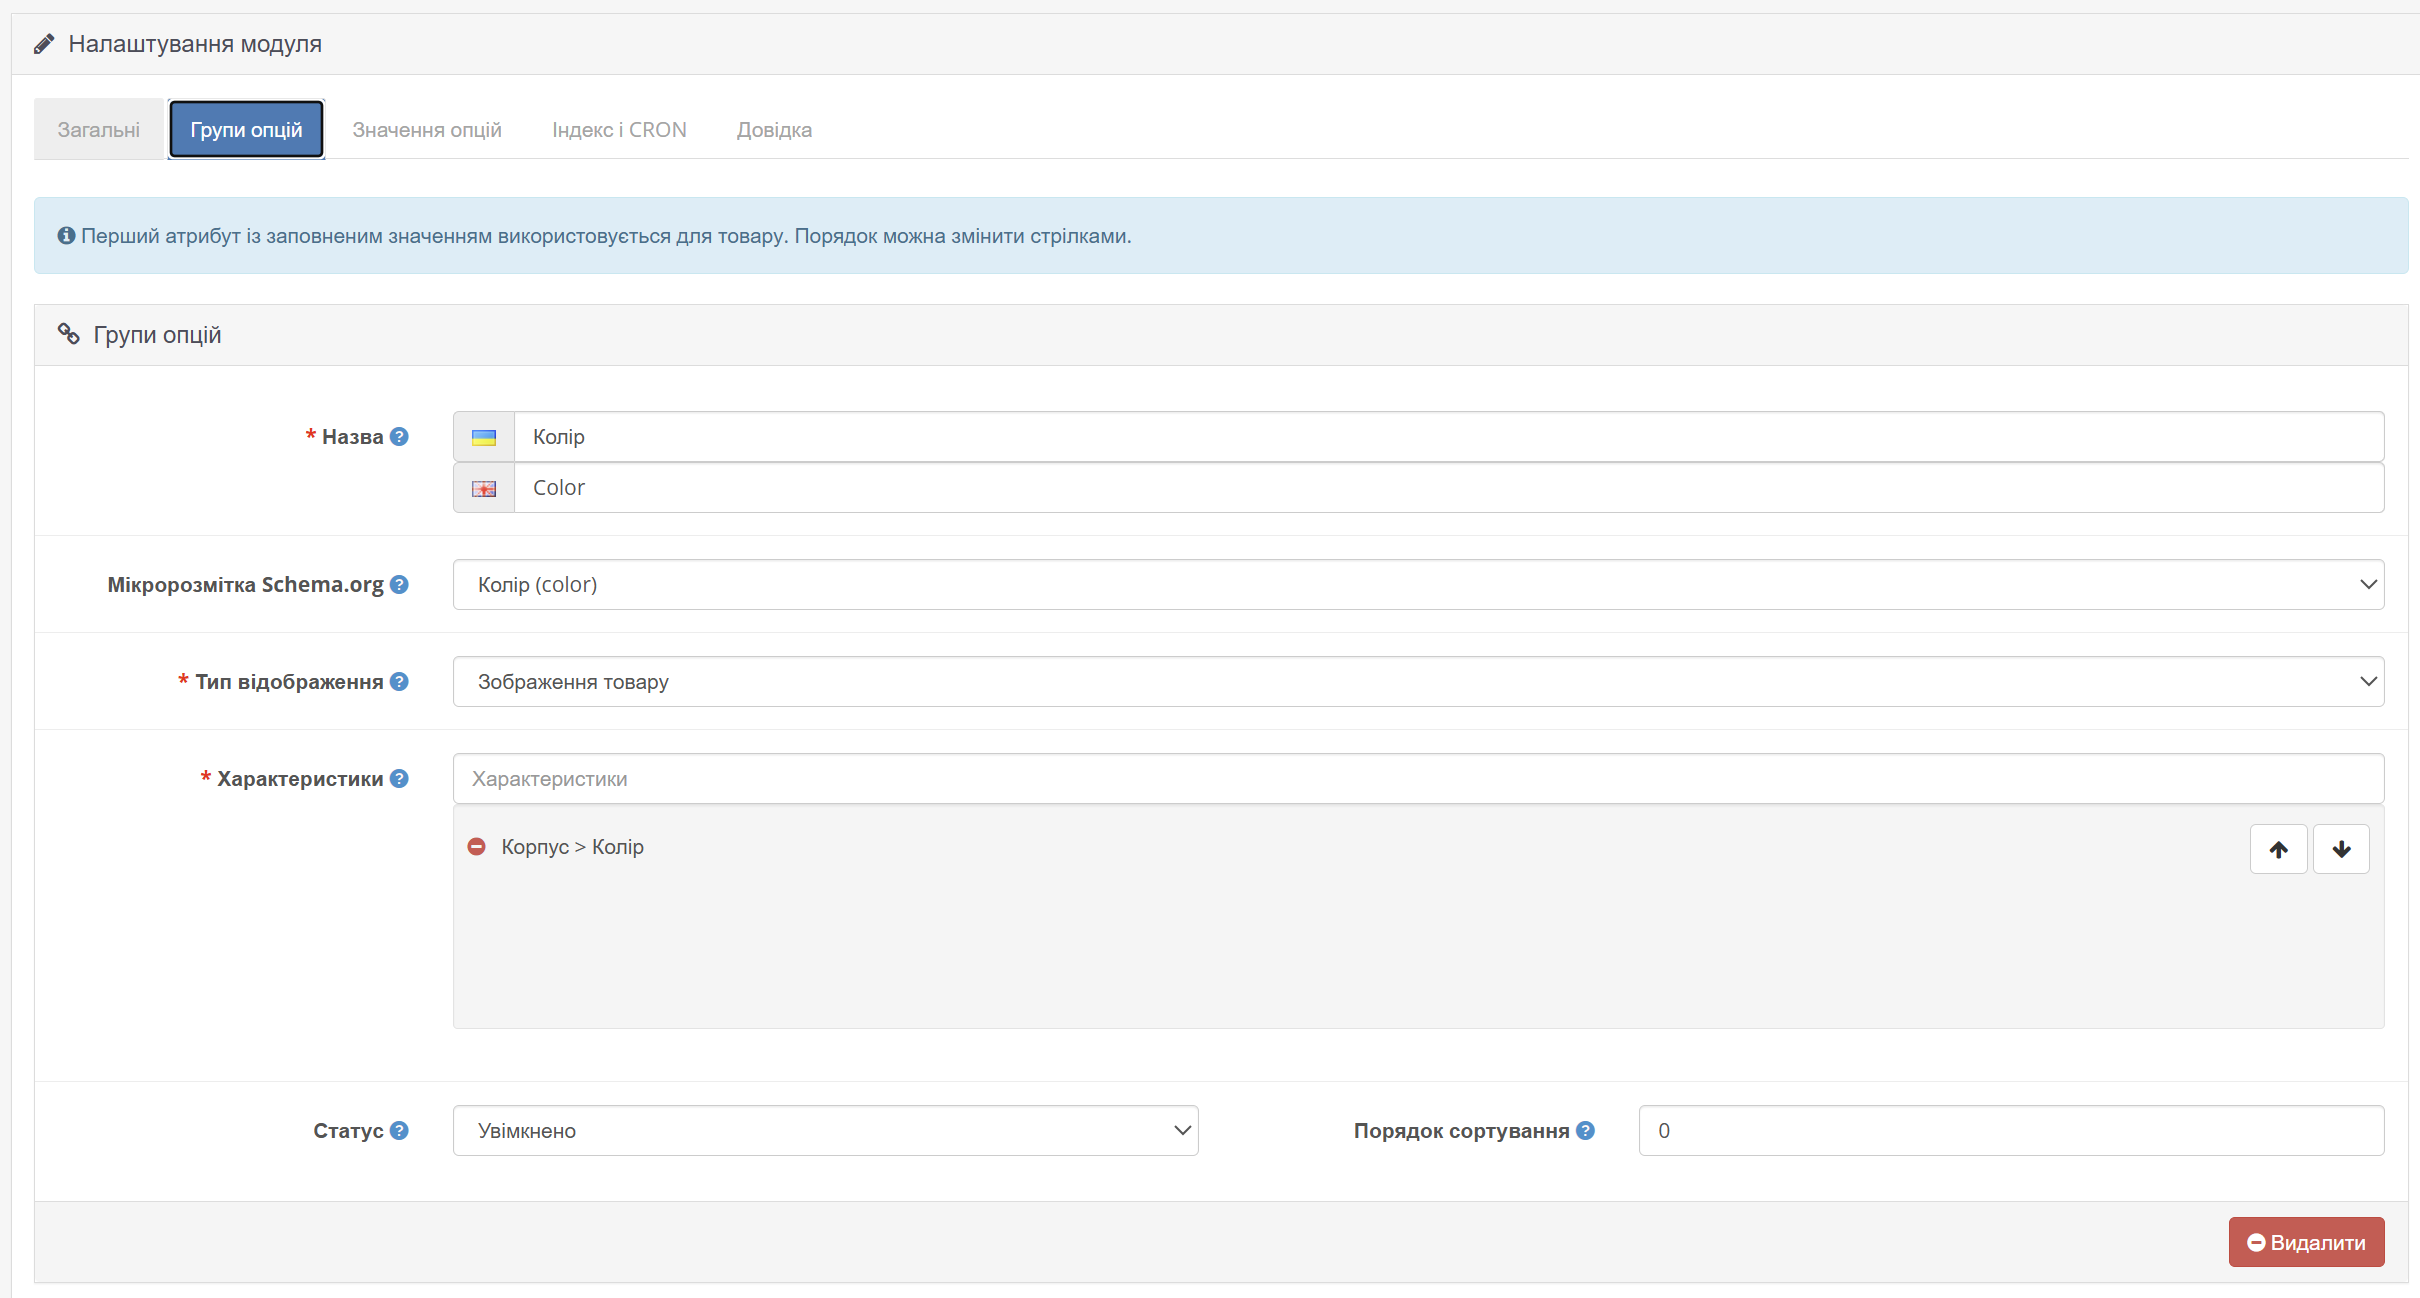Move the characteristic down with arrow button
Screen dimensions: 2420x1298
tap(2341, 849)
